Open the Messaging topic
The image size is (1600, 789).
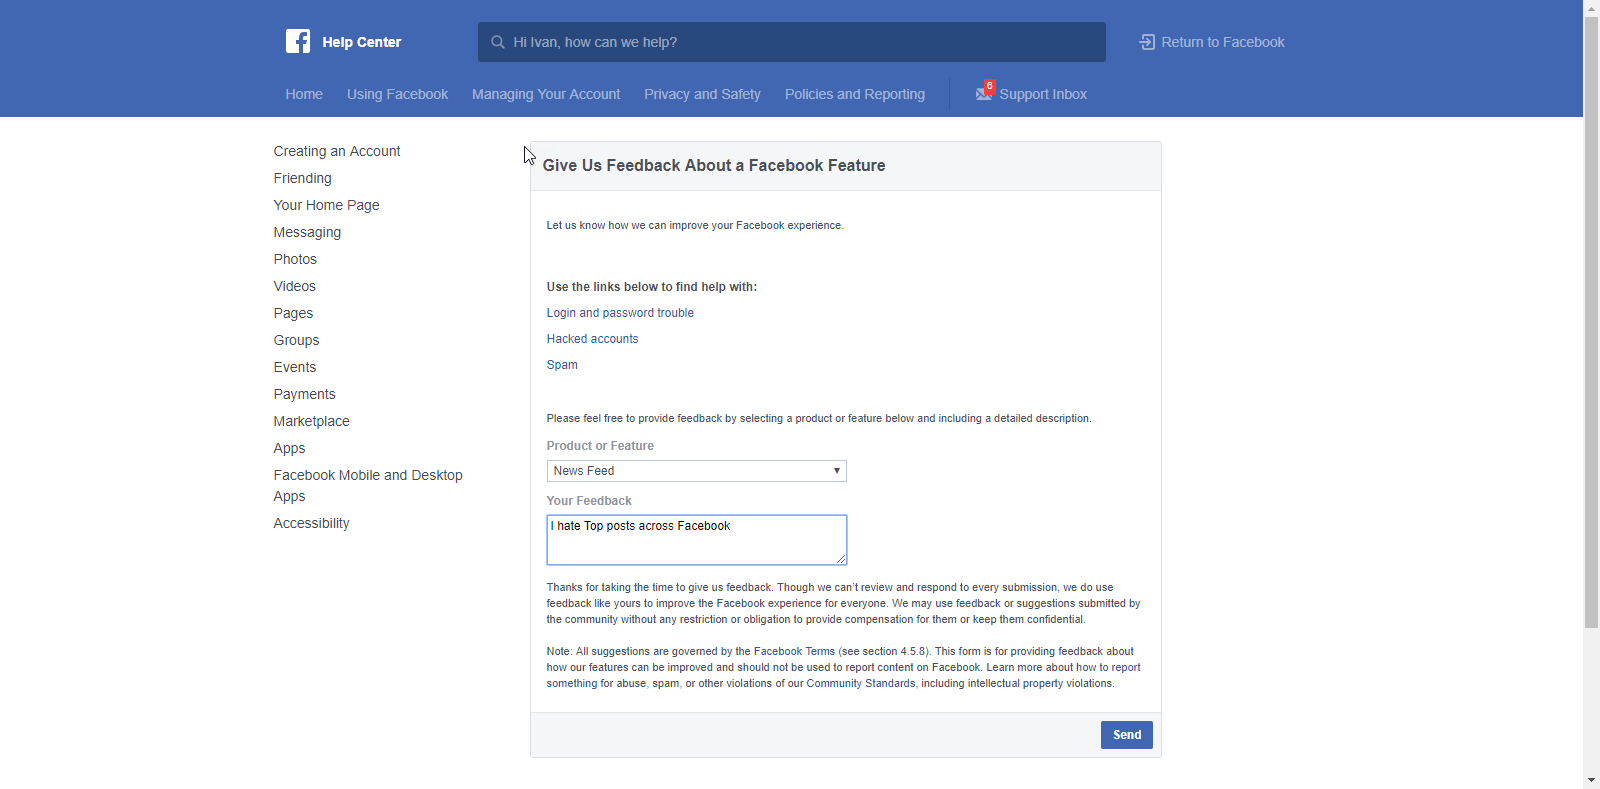pos(307,232)
